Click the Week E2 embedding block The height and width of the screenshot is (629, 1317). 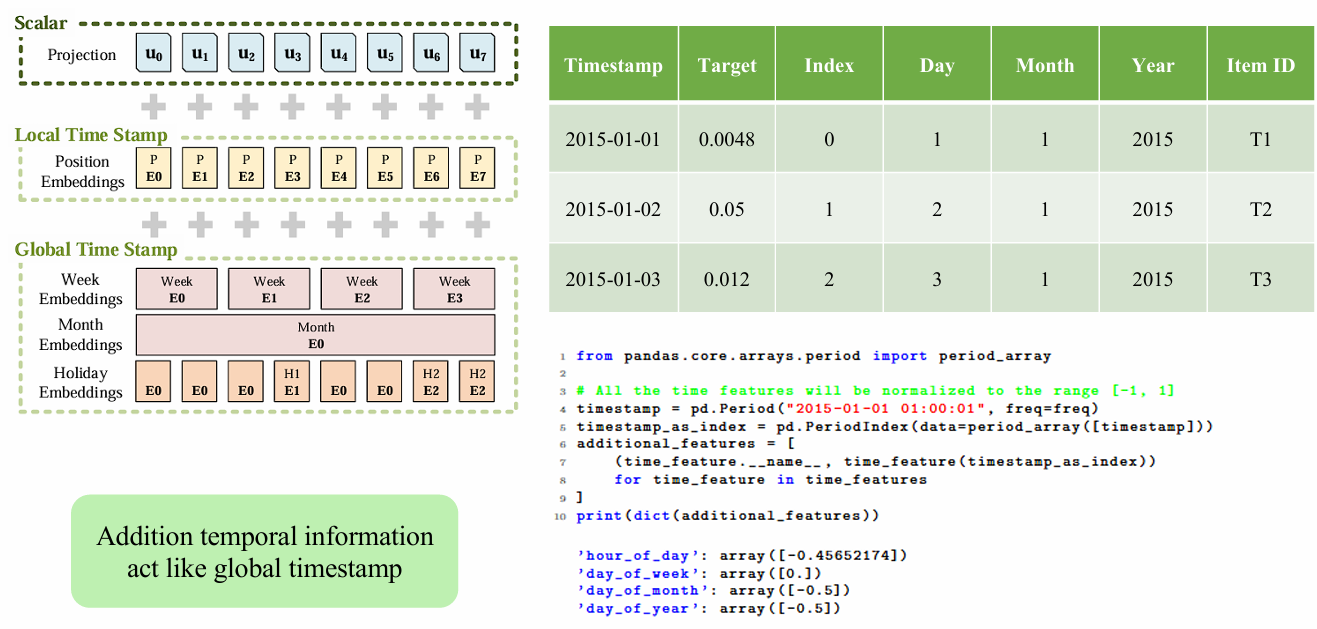click(362, 289)
